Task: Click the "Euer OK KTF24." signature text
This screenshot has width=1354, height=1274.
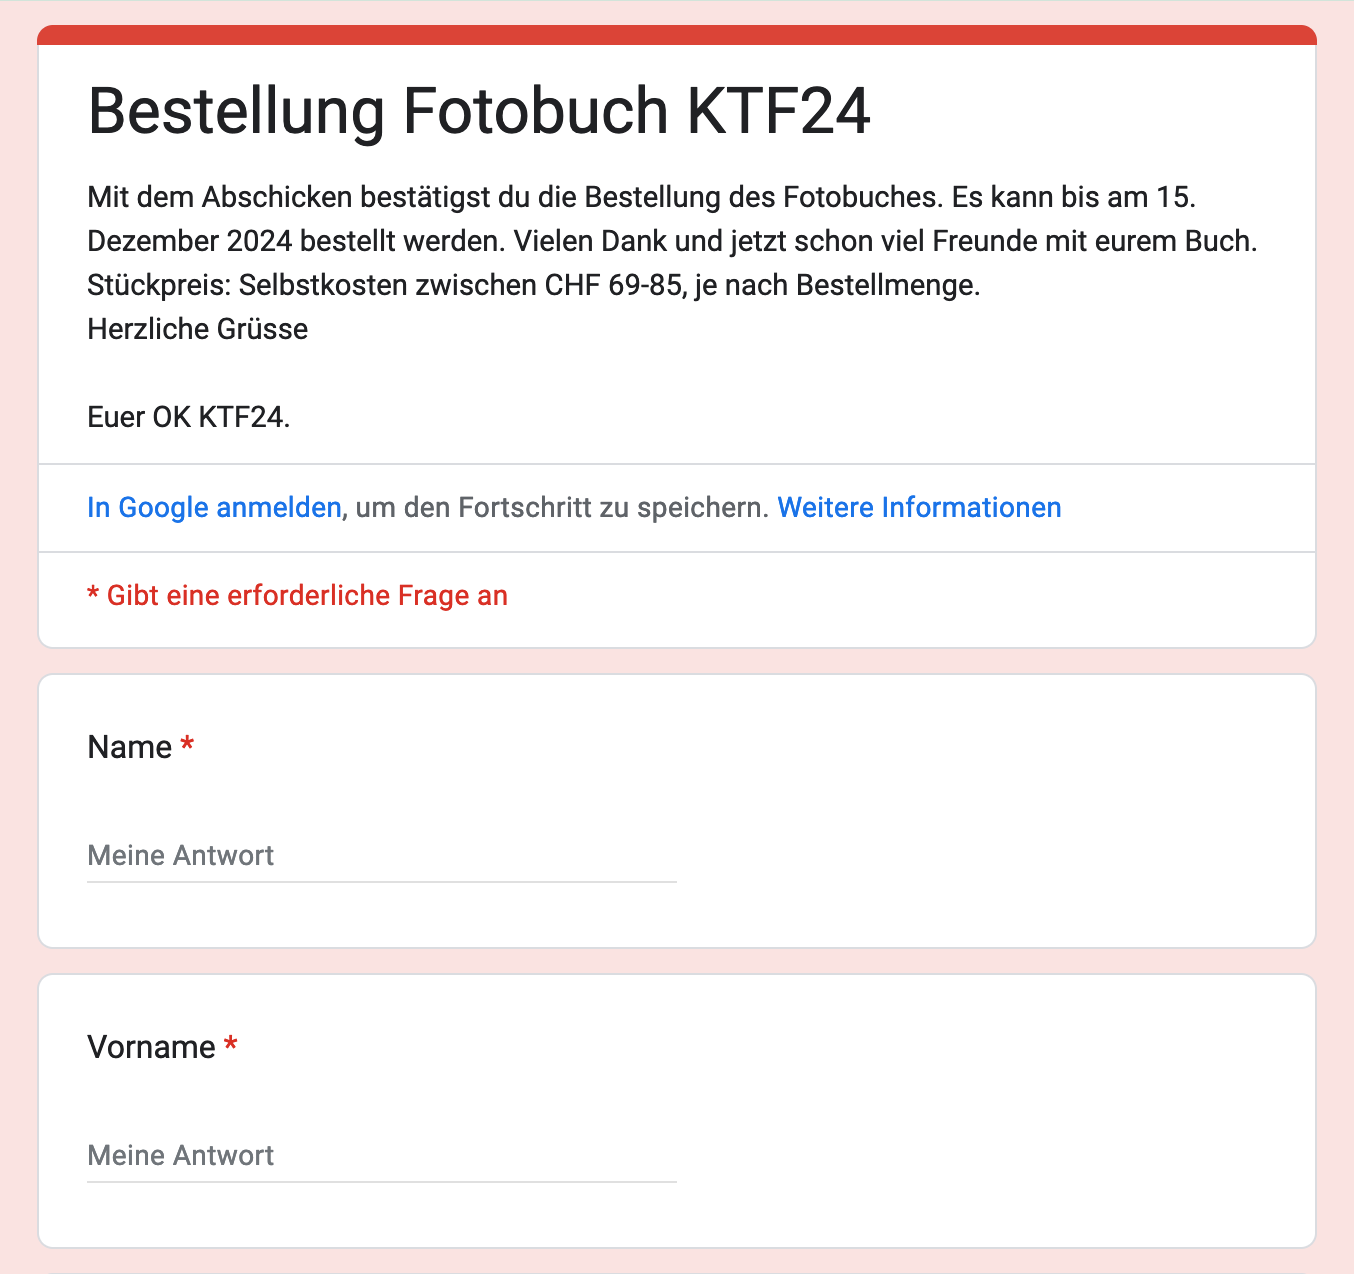Action: tap(189, 417)
